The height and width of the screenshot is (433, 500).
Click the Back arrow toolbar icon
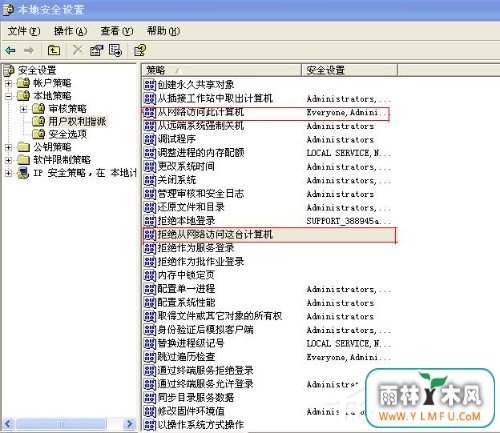(10, 50)
